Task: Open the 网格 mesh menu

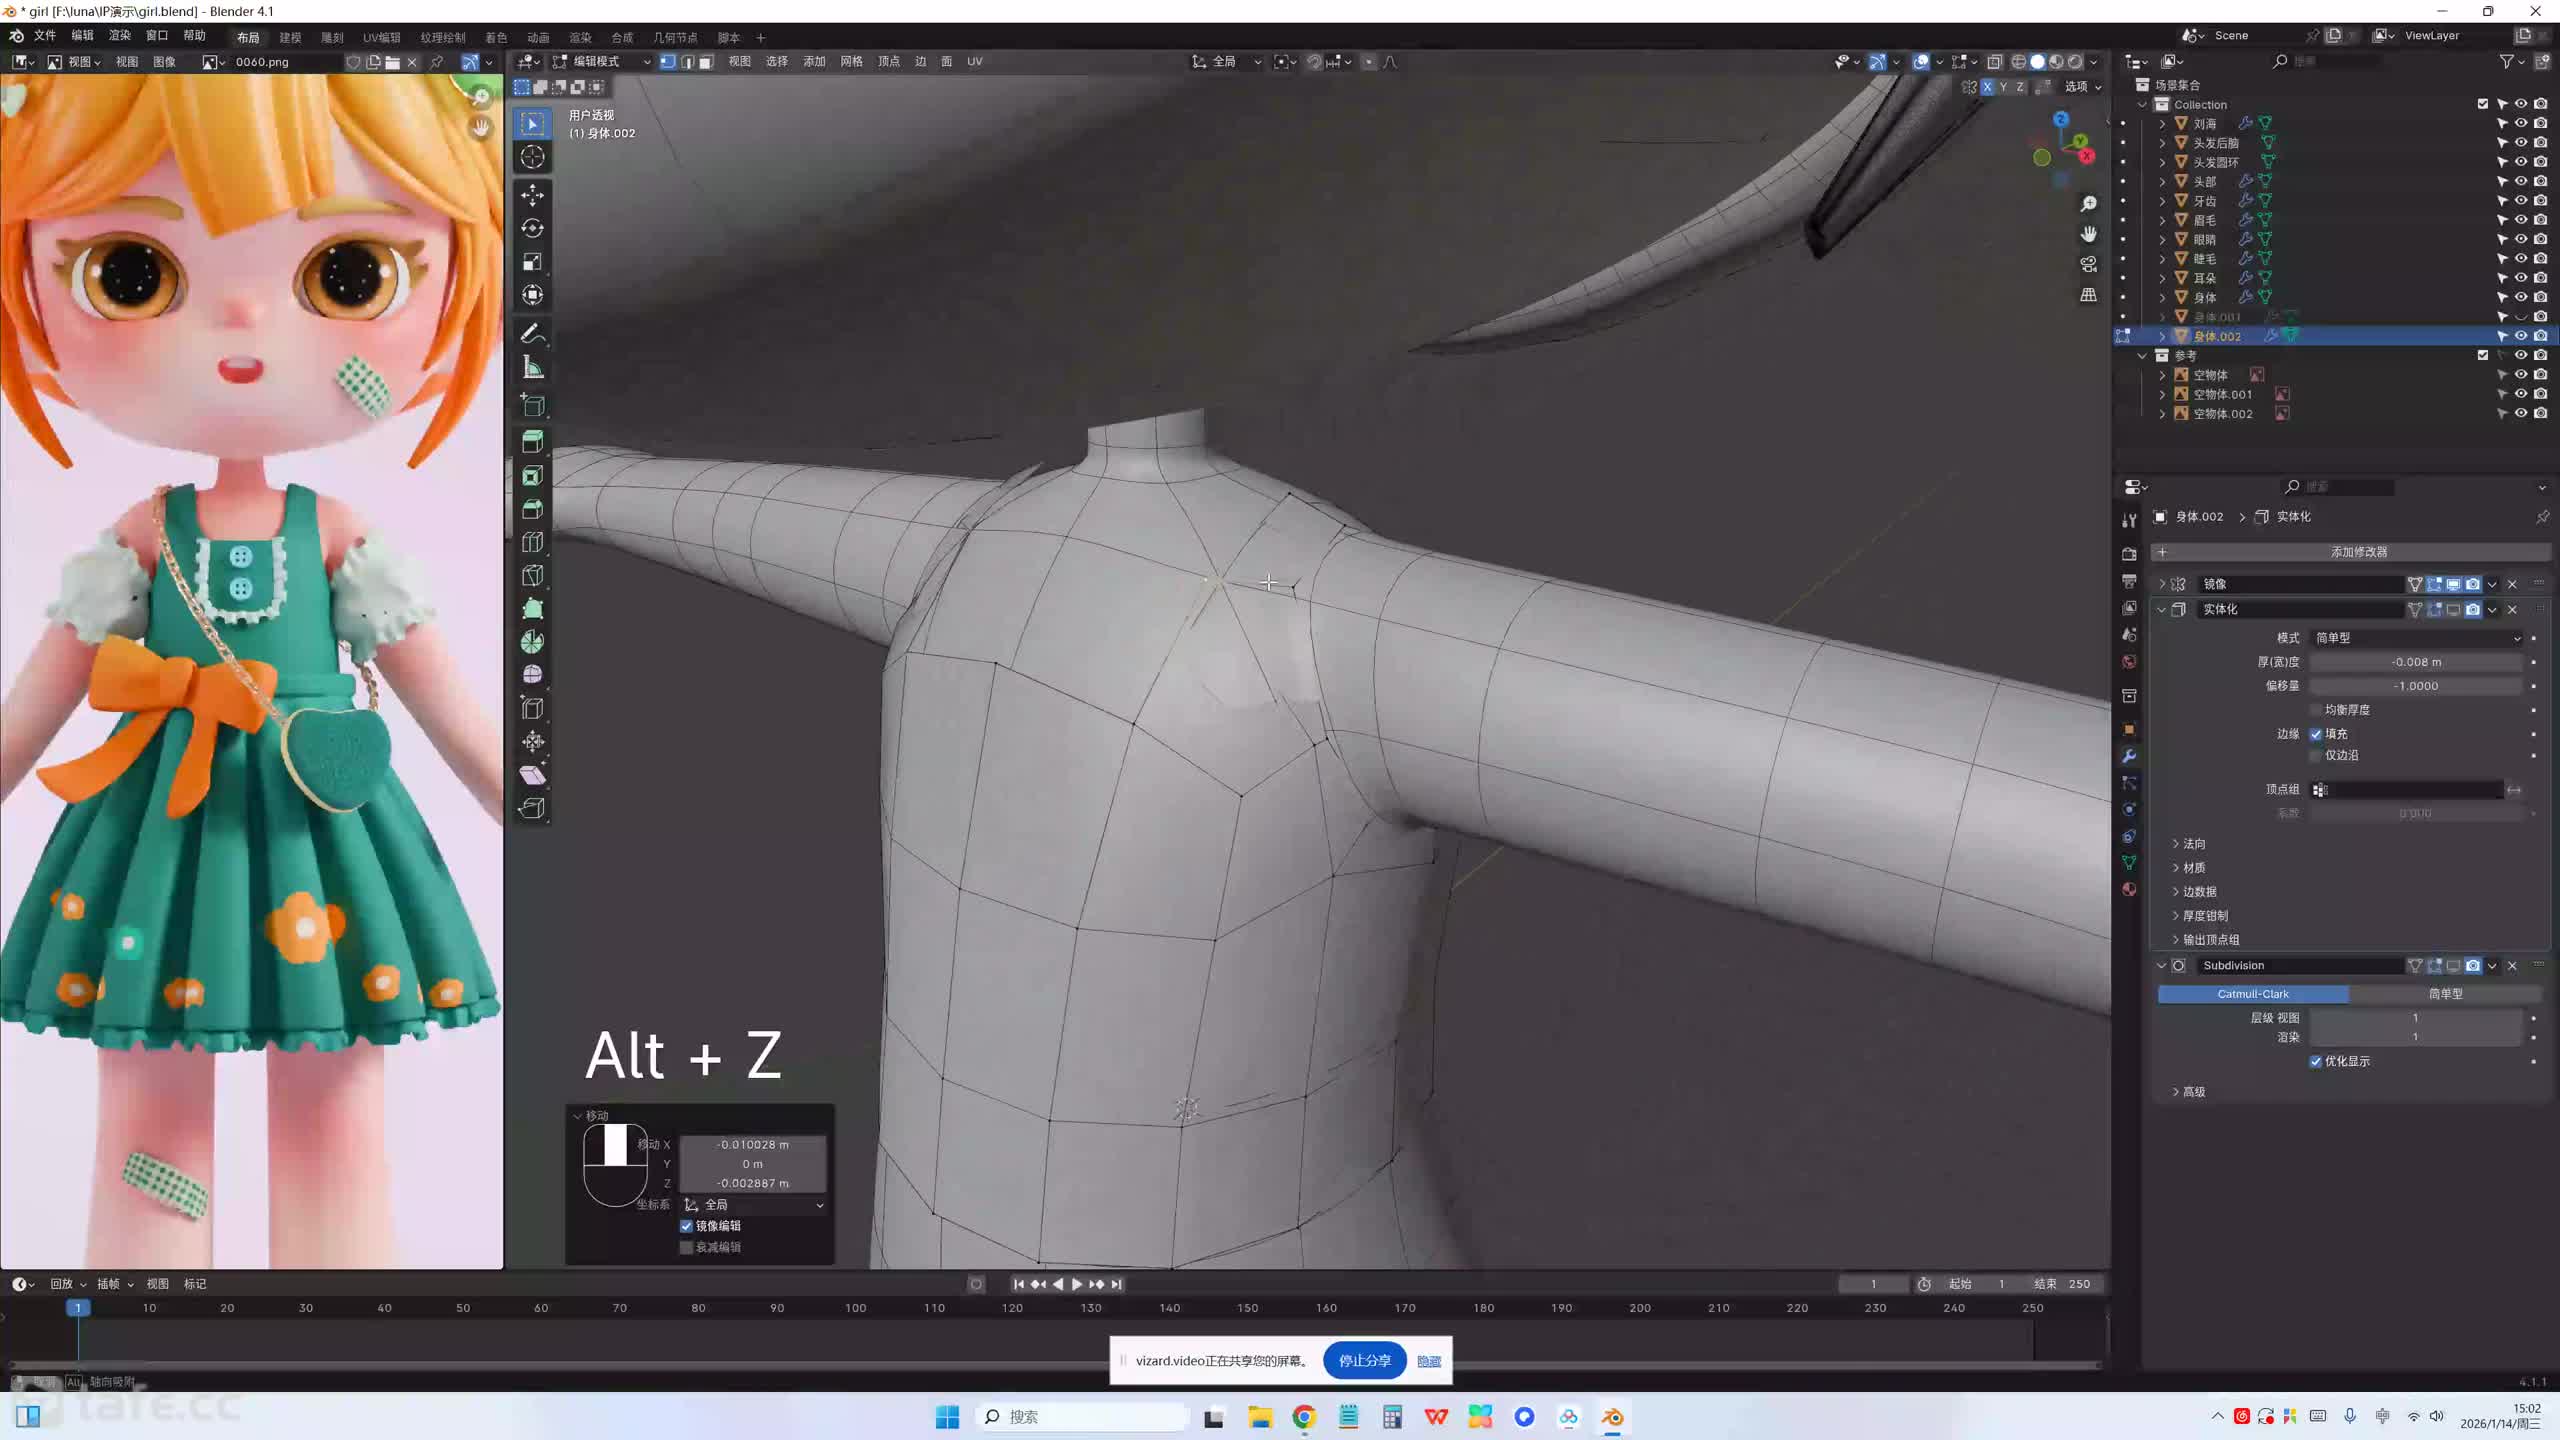Action: (x=851, y=61)
